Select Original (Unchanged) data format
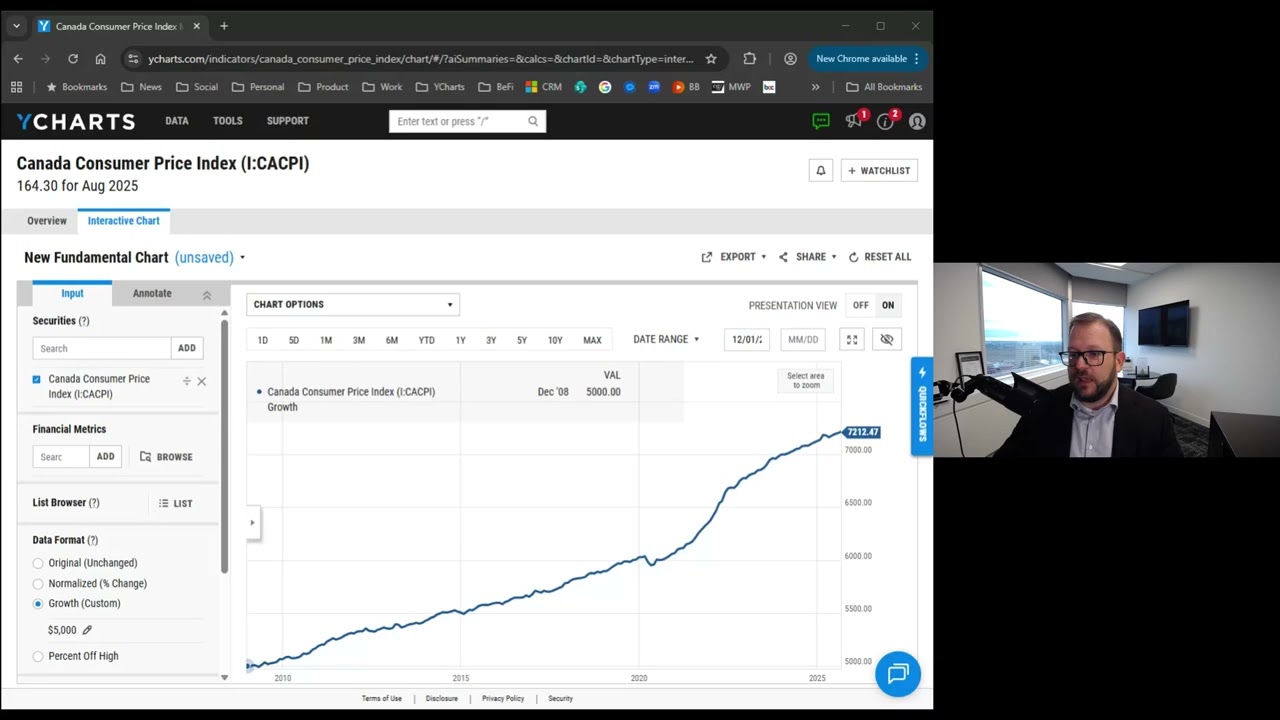This screenshot has height=720, width=1280. [x=38, y=563]
